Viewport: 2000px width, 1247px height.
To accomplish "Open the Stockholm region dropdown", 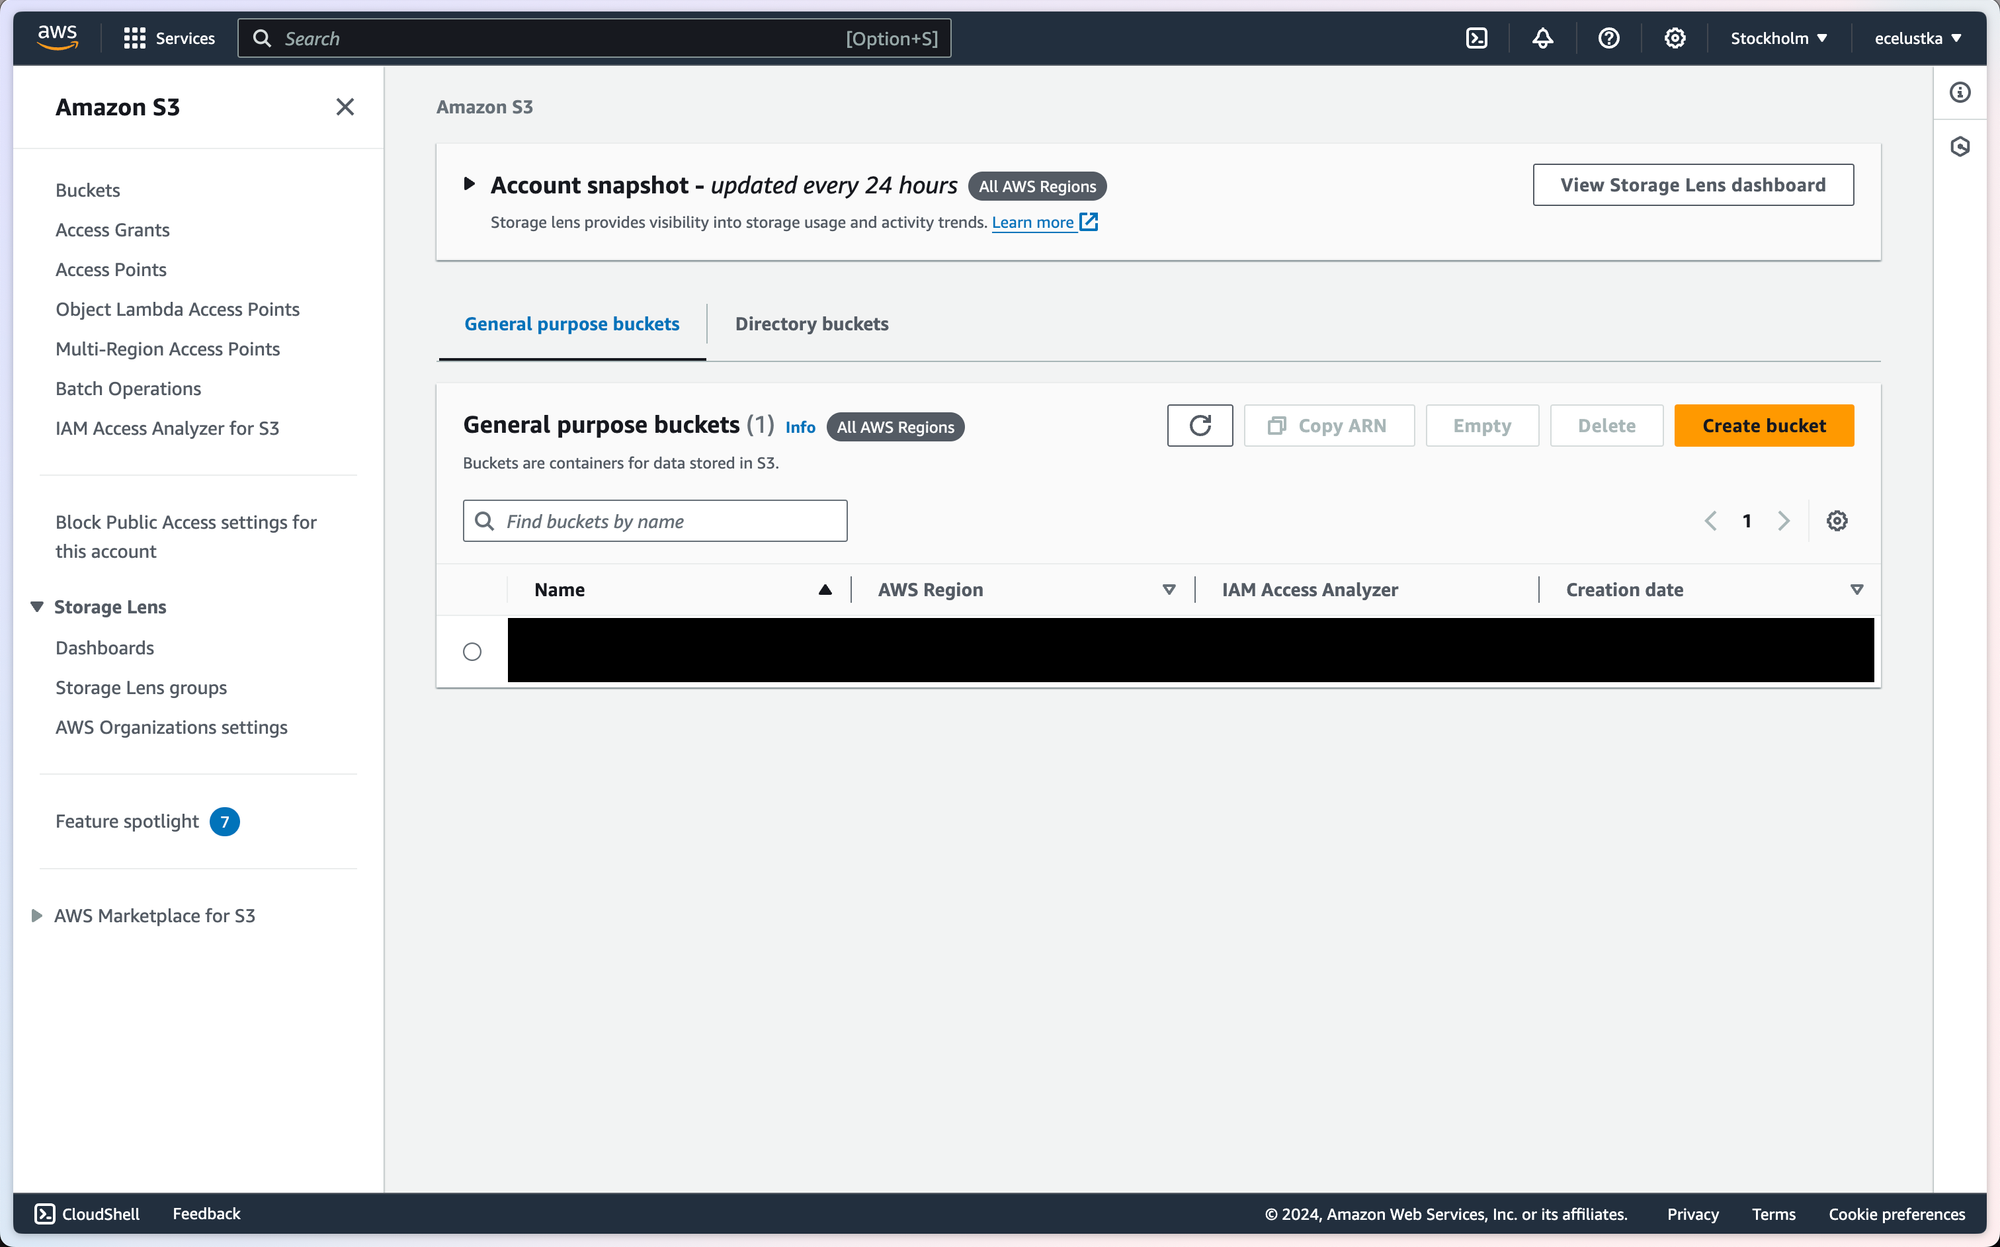I will point(1778,38).
